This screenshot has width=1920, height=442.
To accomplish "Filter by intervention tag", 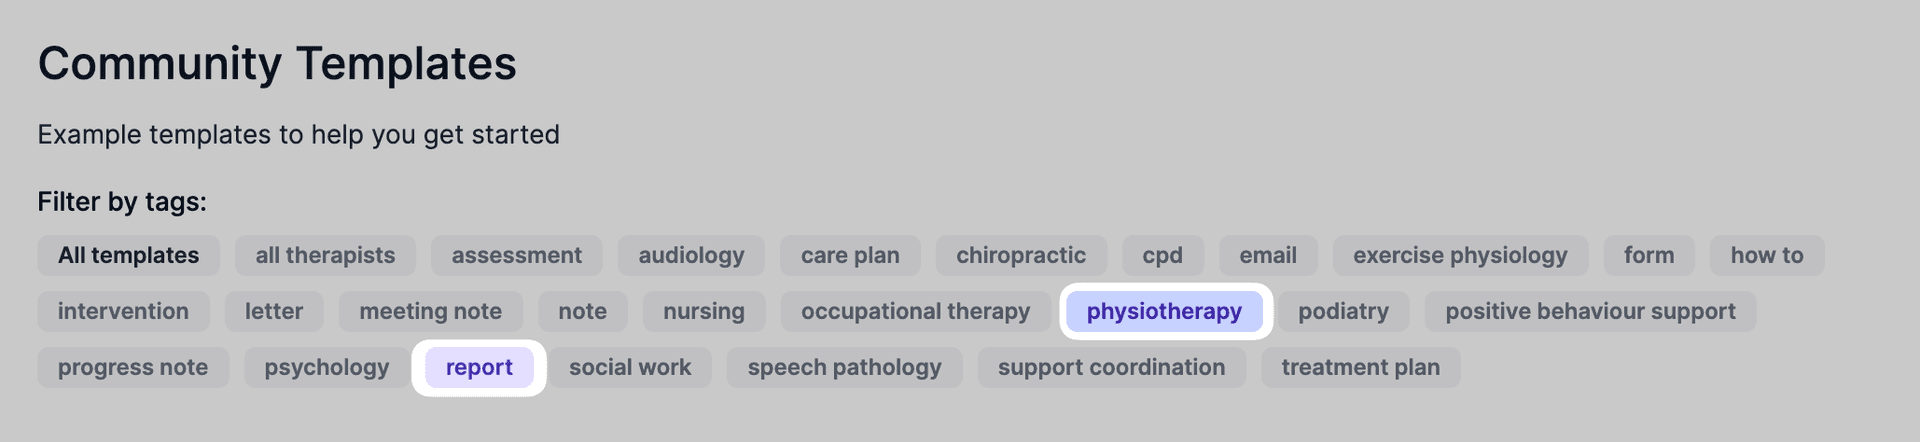I will click(123, 312).
